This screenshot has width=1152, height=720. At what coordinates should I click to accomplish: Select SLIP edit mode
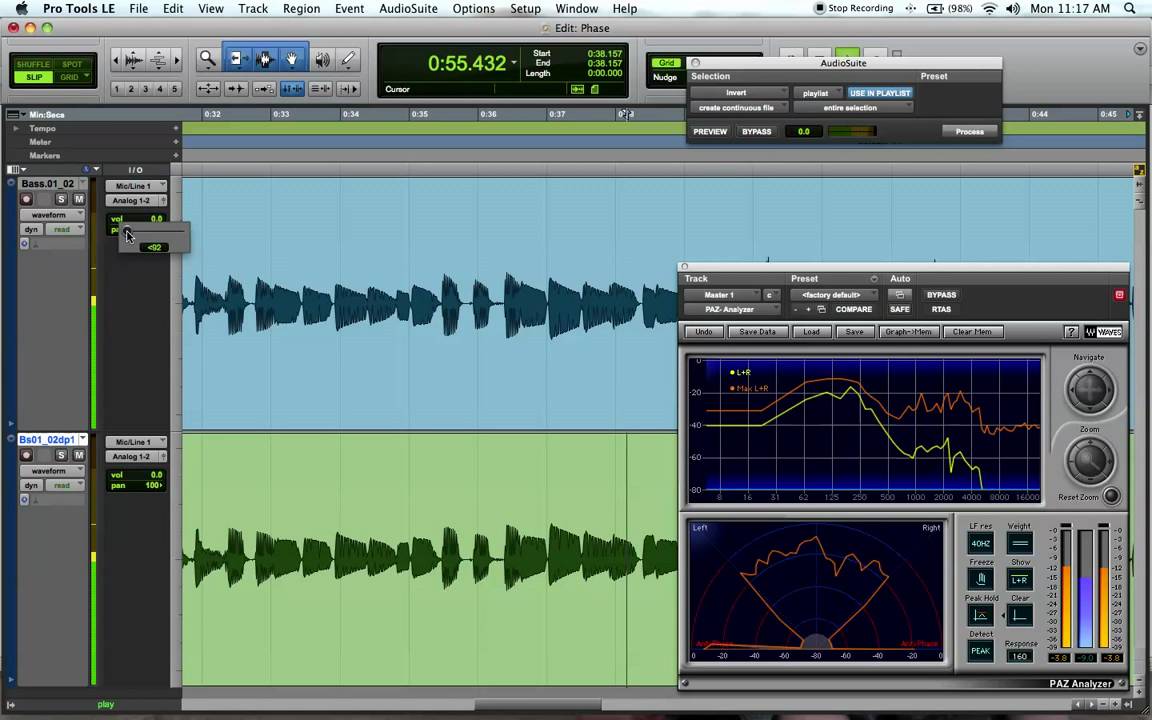coord(34,77)
